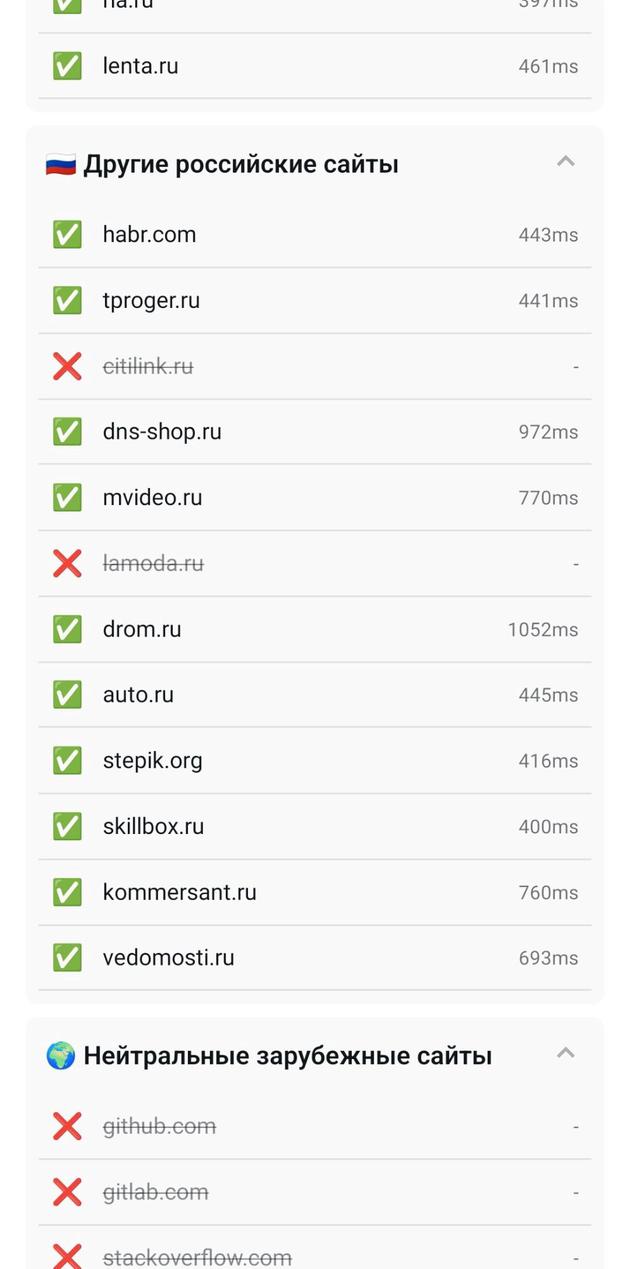Collapse the Нейтральные зарубежные сайты section
Screen dimensions: 630x1269
tap(565, 1053)
